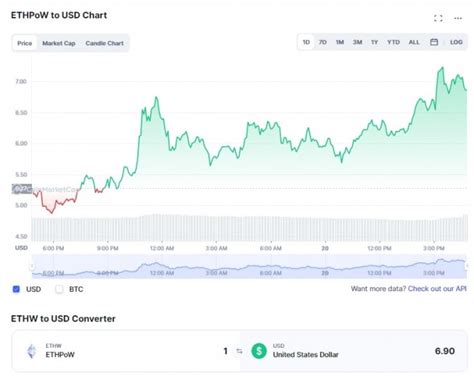This screenshot has height=376, width=474.
Task: Open the three-dot more options menu
Action: [458, 18]
